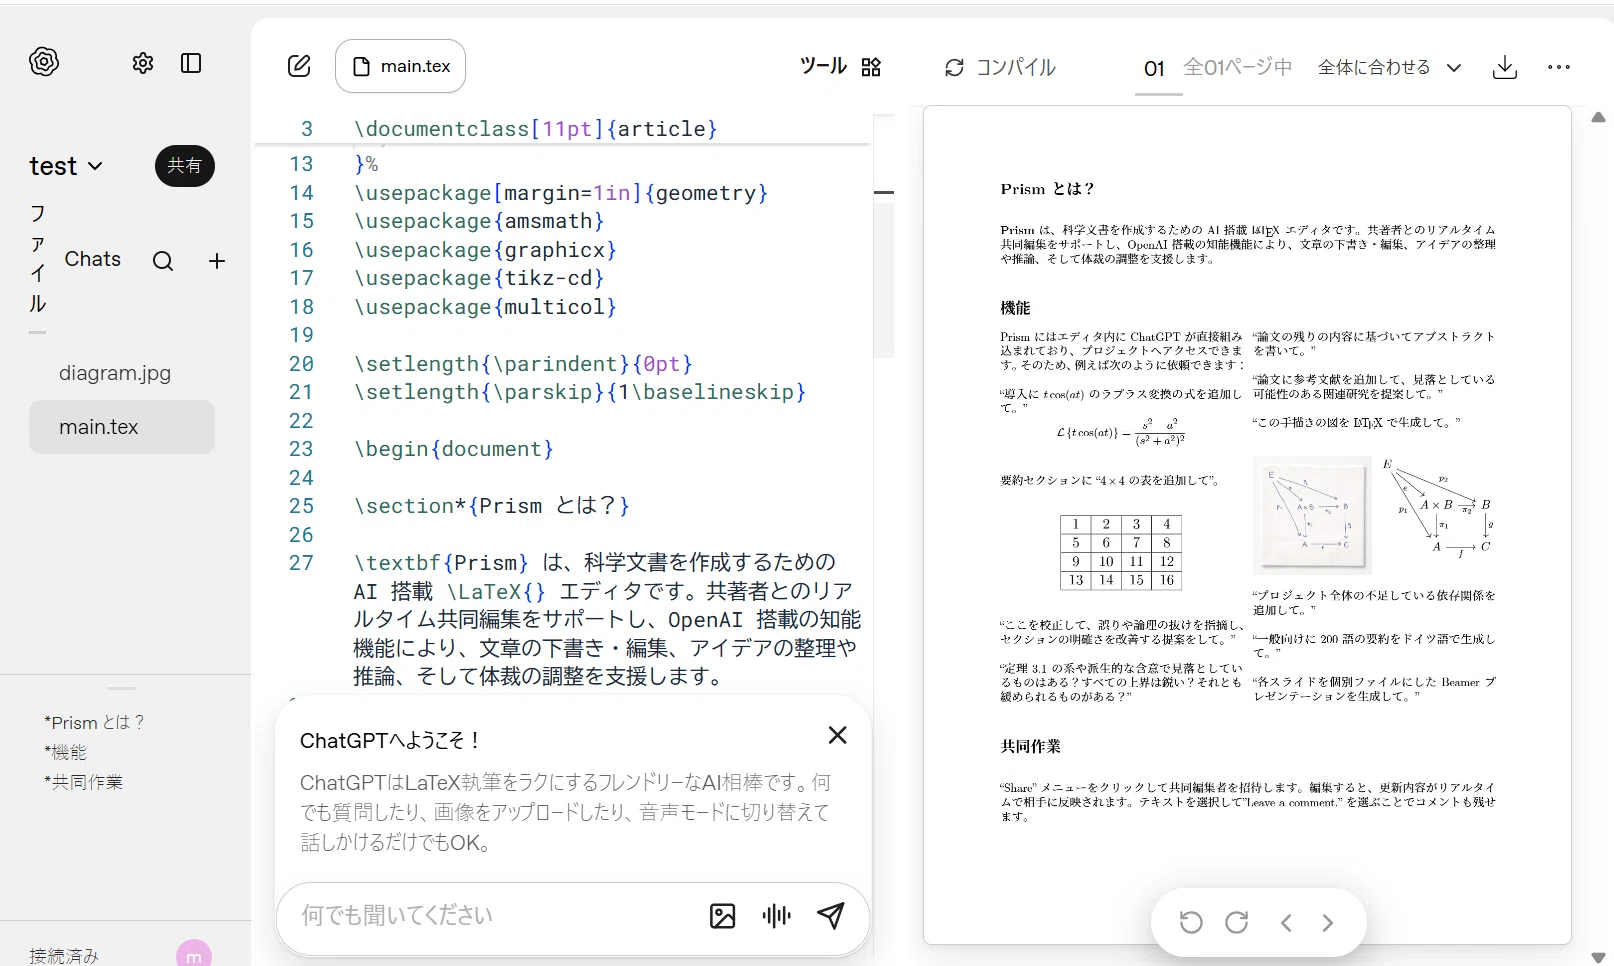Click the page number 01 field
Viewport: 1614px width, 966px height.
point(1155,68)
